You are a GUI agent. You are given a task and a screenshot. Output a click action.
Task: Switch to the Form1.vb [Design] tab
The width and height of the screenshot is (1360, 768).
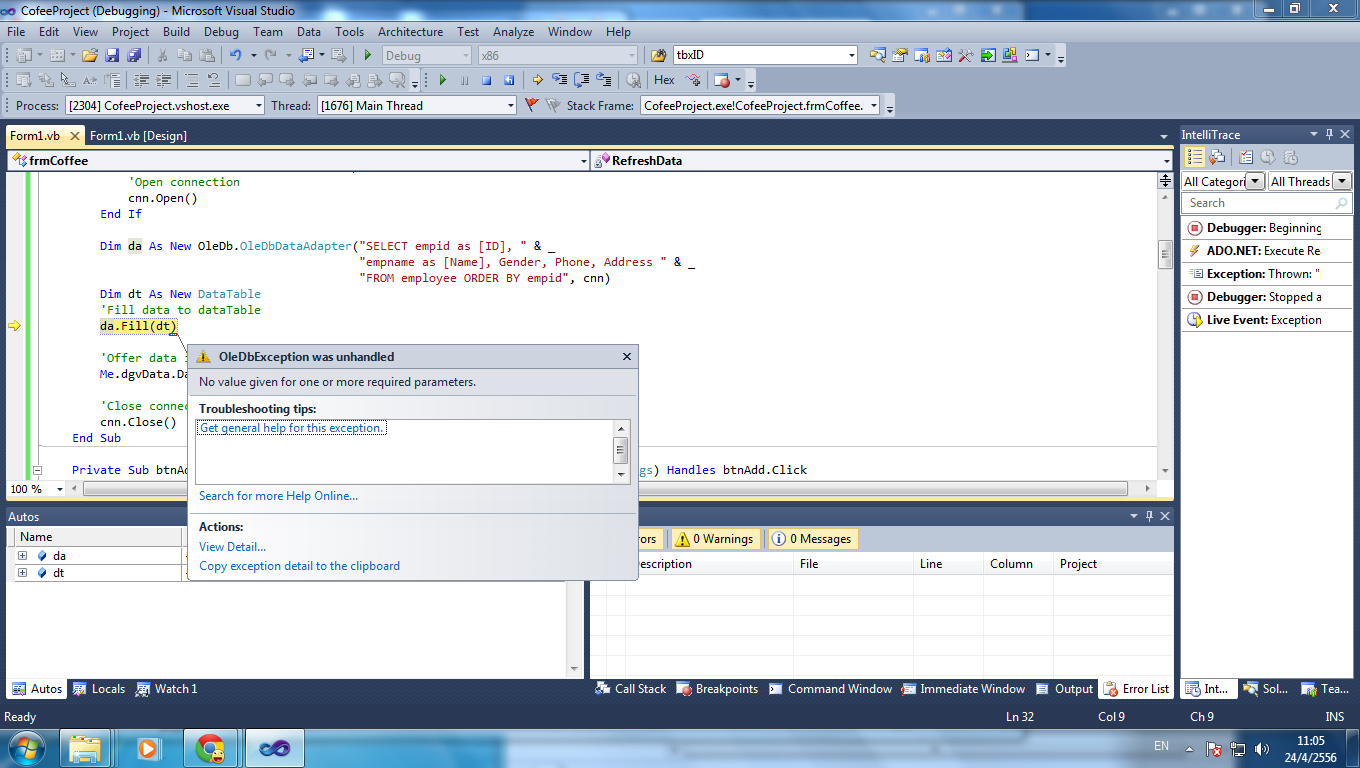138,136
